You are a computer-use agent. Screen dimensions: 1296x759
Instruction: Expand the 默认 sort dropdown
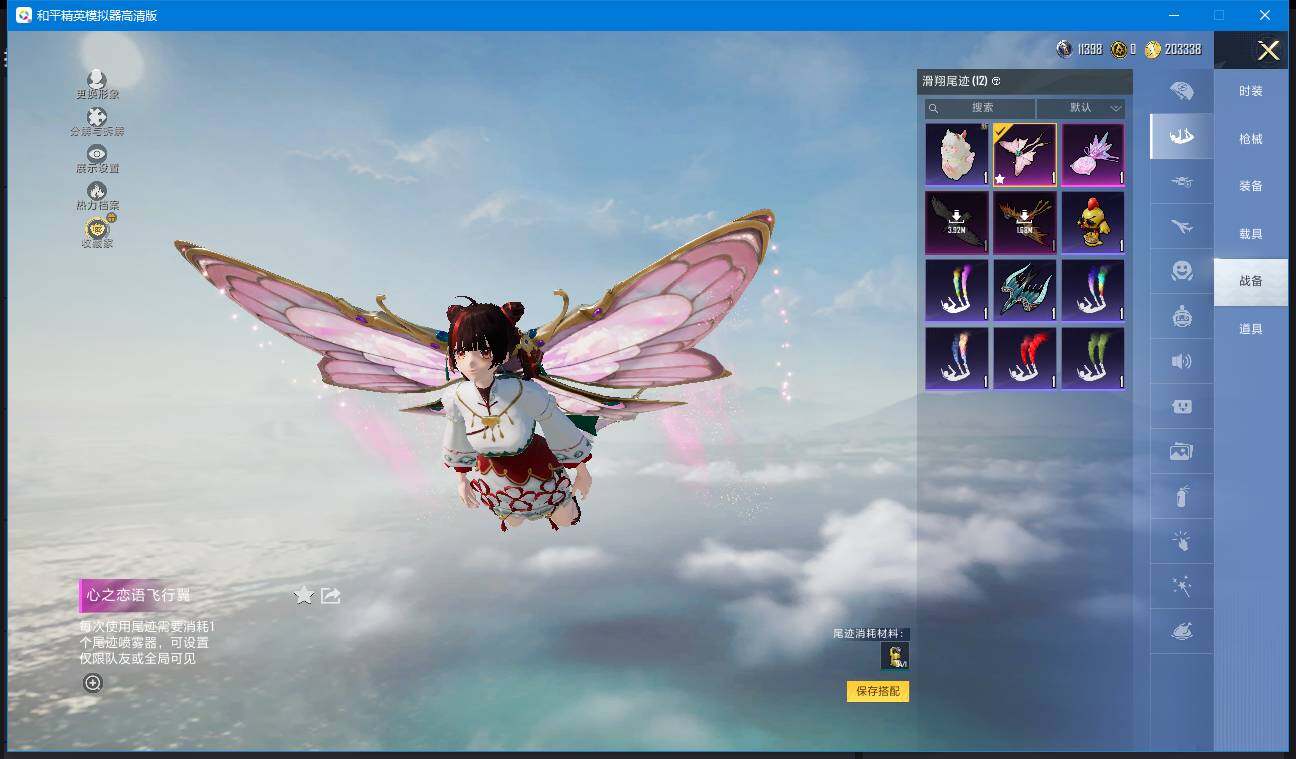1081,108
